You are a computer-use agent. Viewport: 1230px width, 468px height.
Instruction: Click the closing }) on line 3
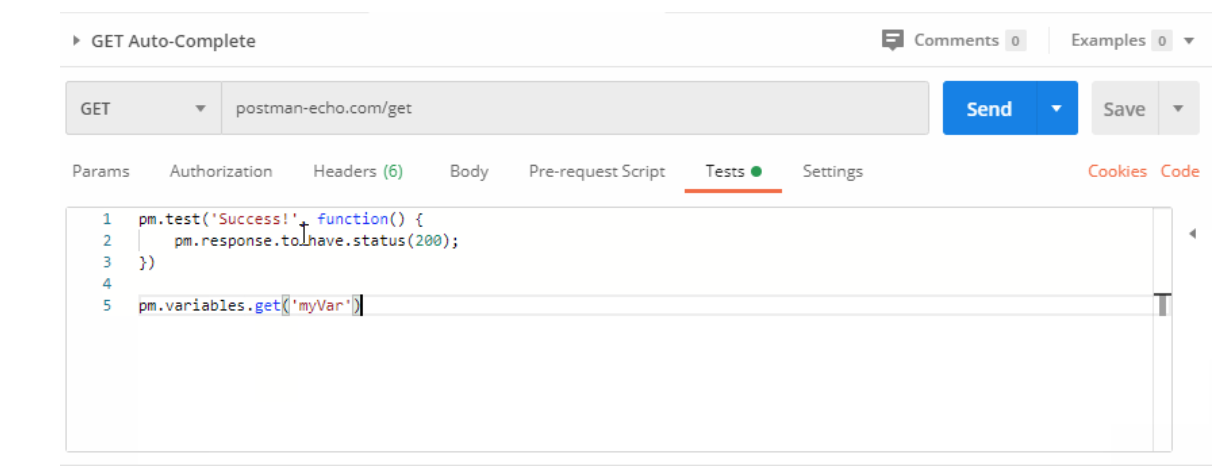click(147, 263)
